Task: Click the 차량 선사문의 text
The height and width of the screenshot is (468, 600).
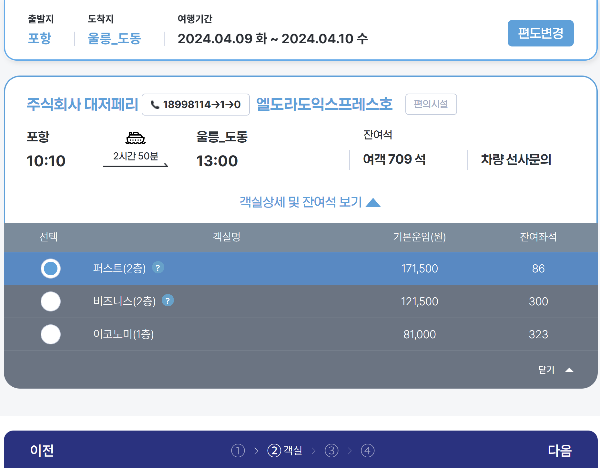Action: [x=516, y=160]
